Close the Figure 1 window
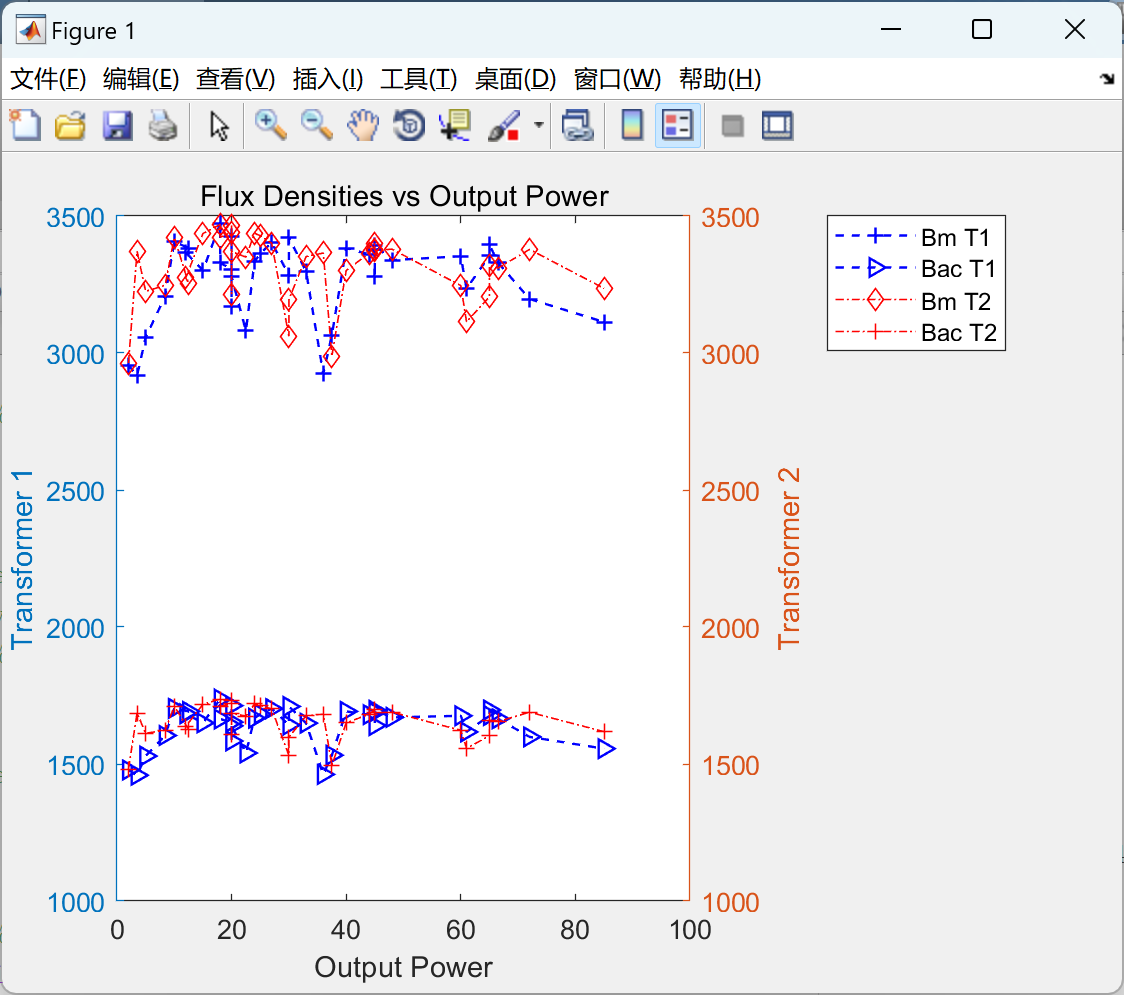 pyautogui.click(x=1075, y=29)
